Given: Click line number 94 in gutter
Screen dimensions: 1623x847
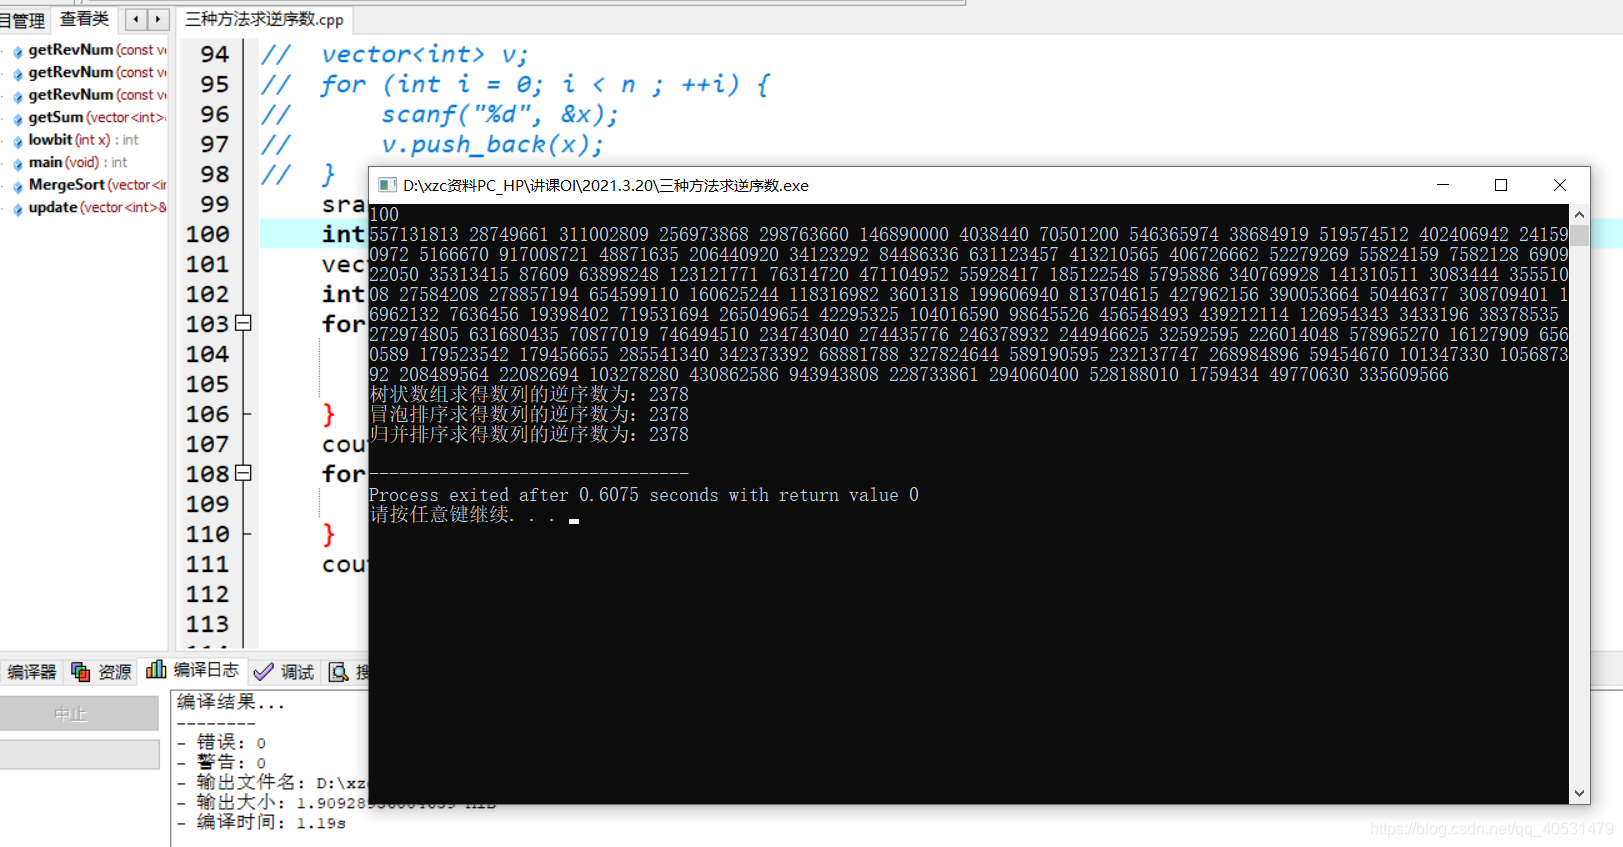Looking at the screenshot, I should tap(214, 54).
